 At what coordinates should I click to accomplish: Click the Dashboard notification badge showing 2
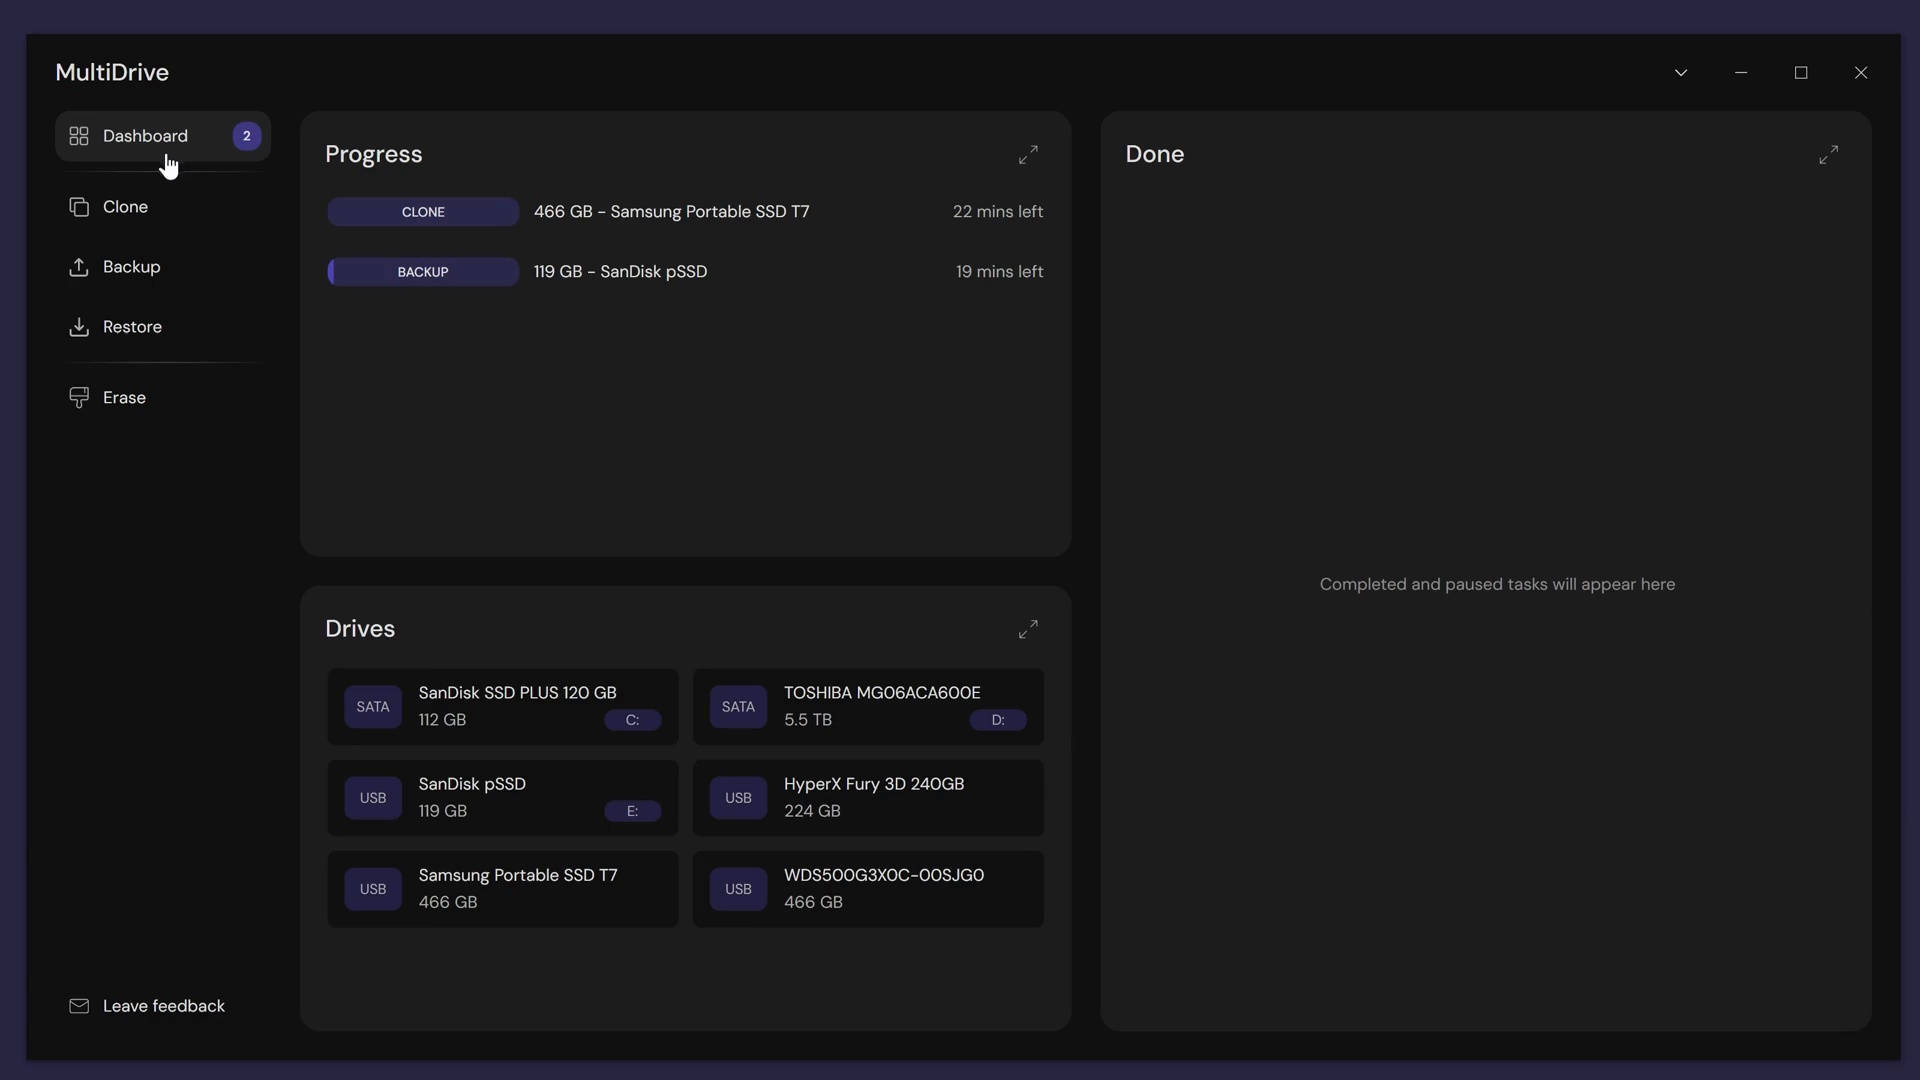pos(247,136)
